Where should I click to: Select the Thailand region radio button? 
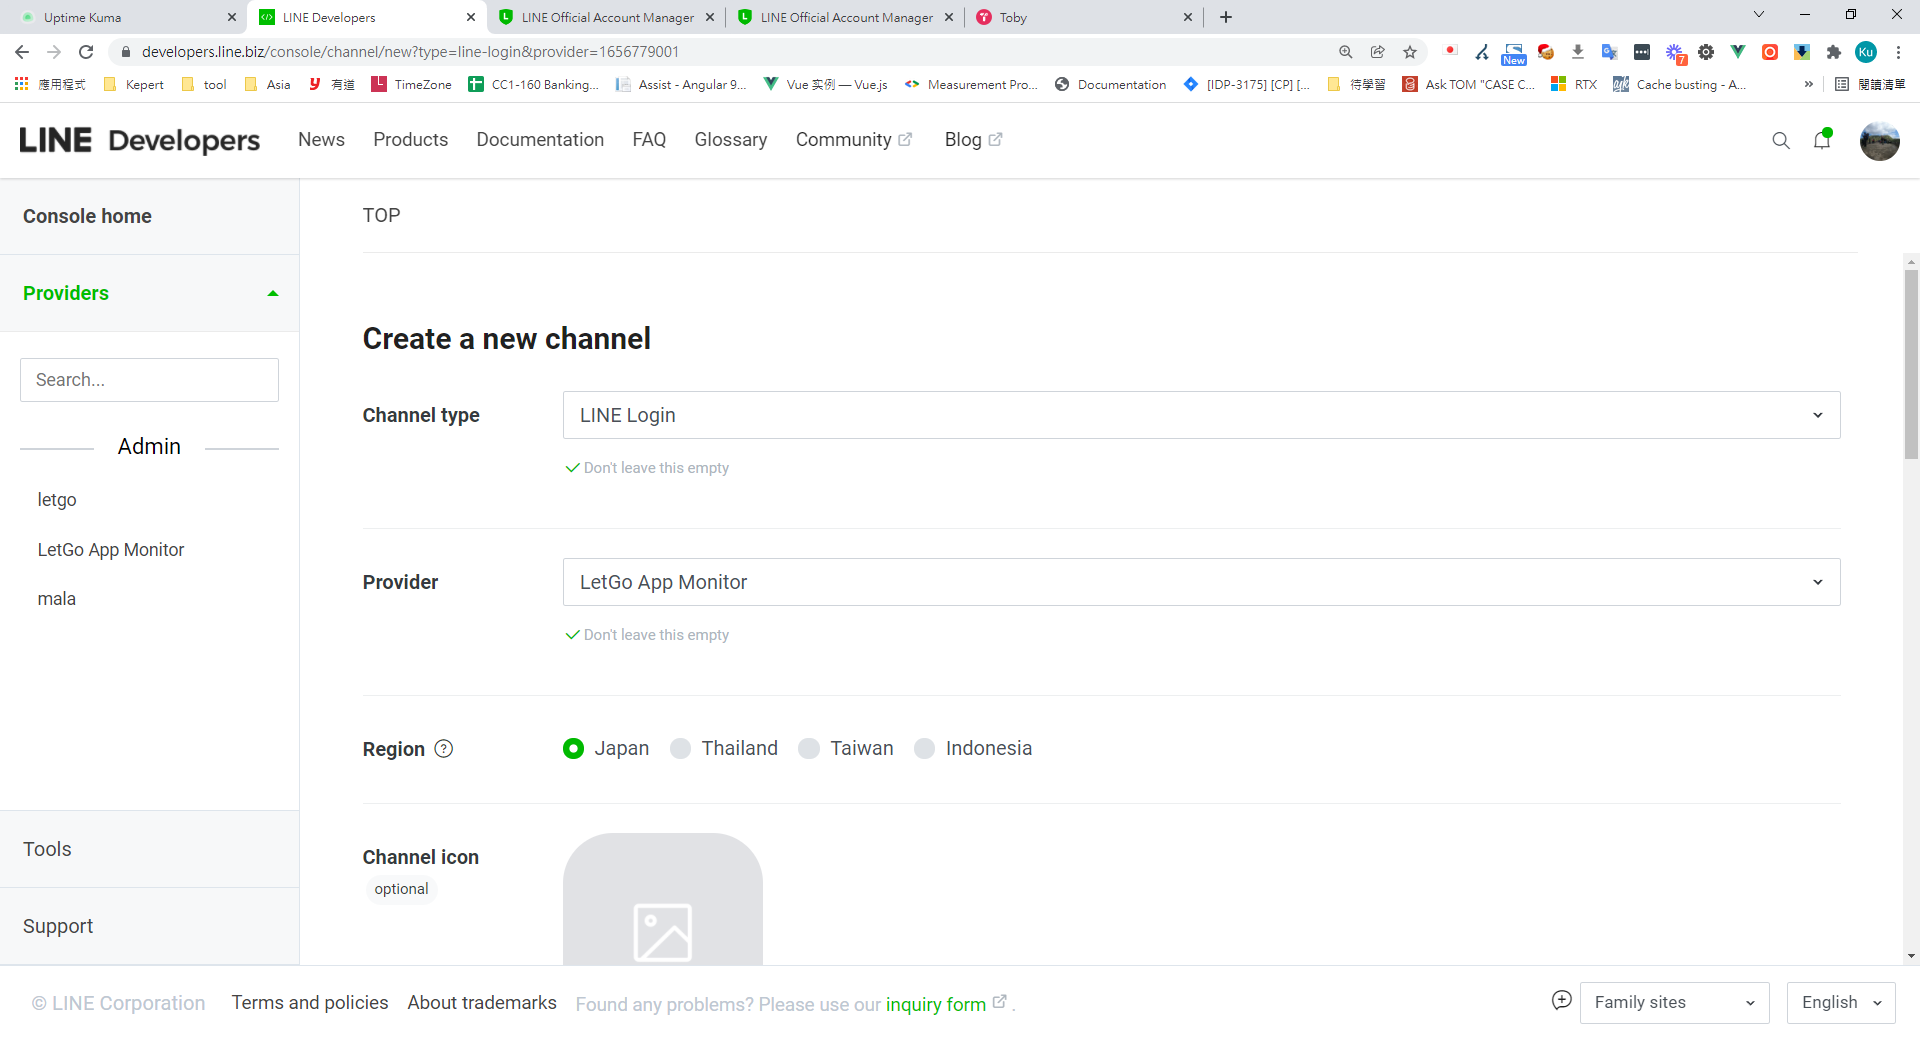[680, 749]
